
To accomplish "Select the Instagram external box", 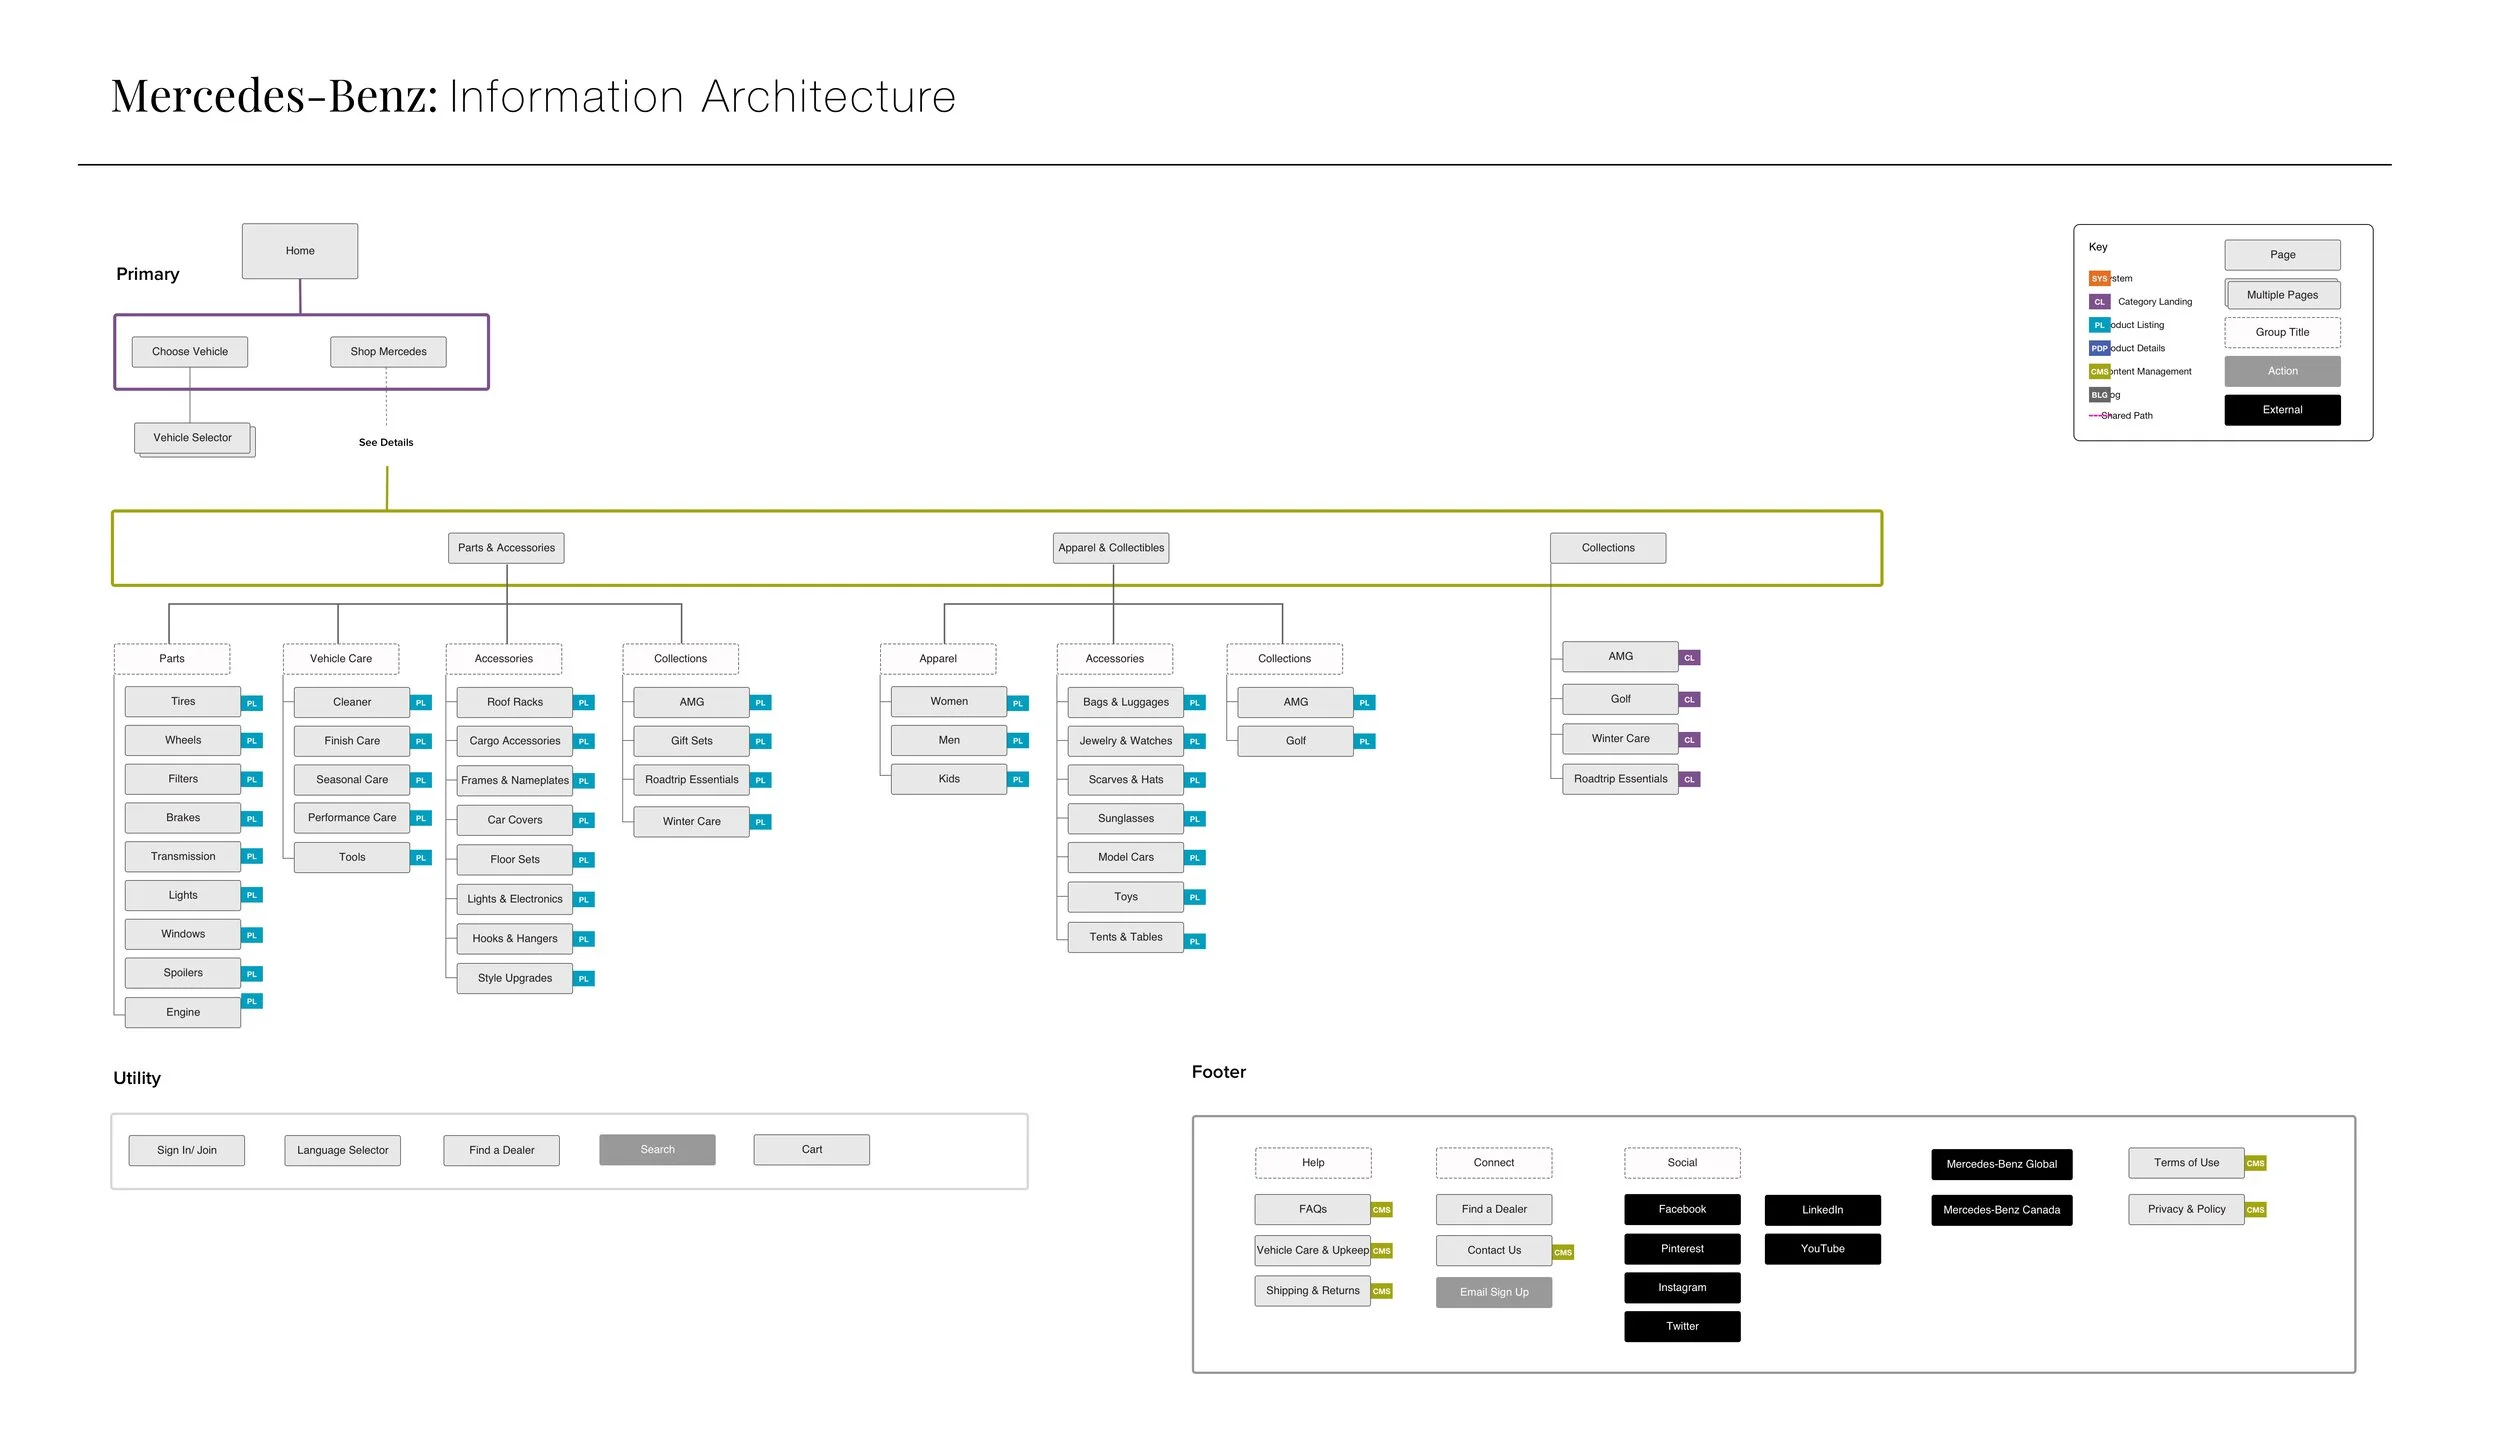I will click(1682, 1288).
